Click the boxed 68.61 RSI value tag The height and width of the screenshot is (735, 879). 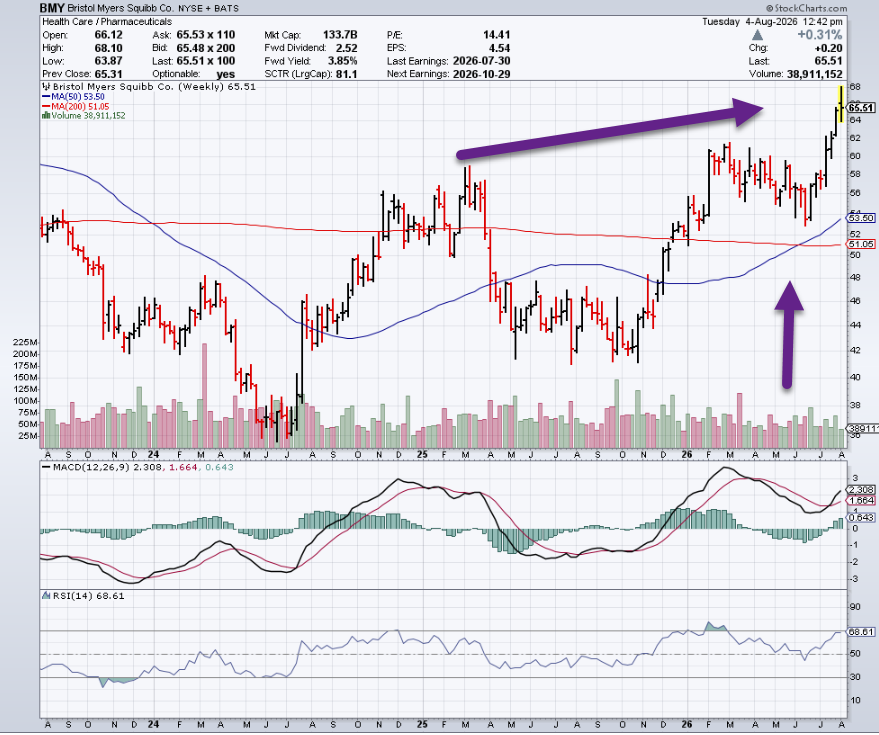click(x=862, y=632)
